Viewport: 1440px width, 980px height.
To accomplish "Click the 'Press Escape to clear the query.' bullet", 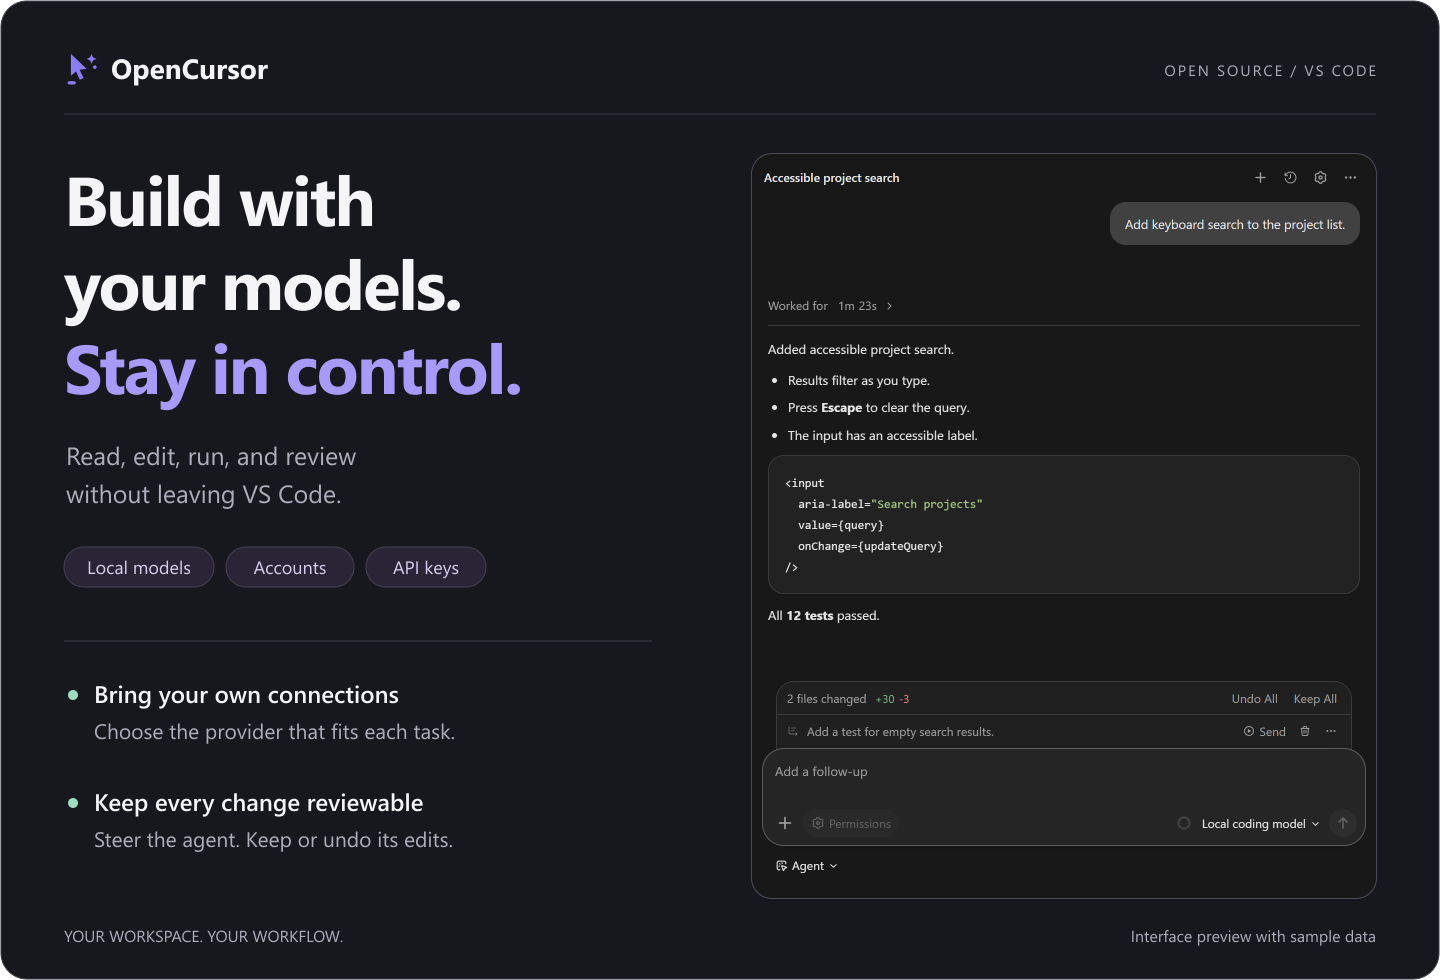I will (x=879, y=407).
